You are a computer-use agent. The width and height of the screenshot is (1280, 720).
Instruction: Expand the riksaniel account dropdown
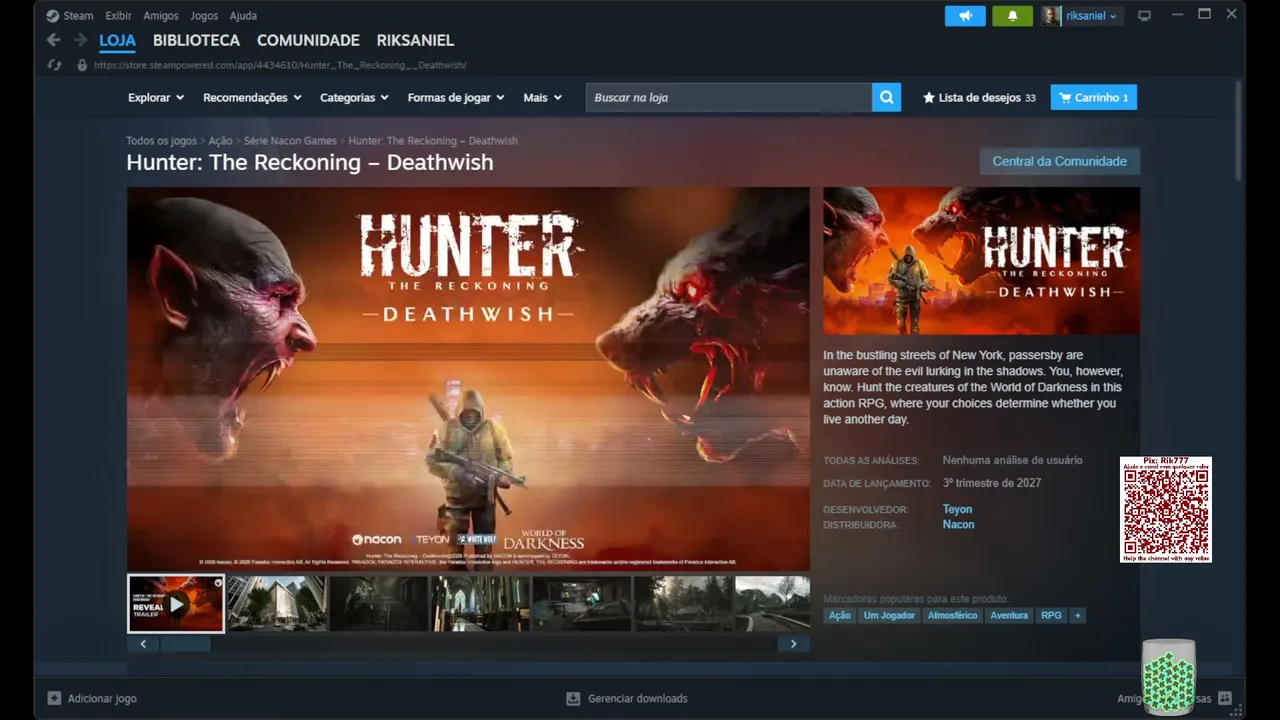(x=1112, y=17)
